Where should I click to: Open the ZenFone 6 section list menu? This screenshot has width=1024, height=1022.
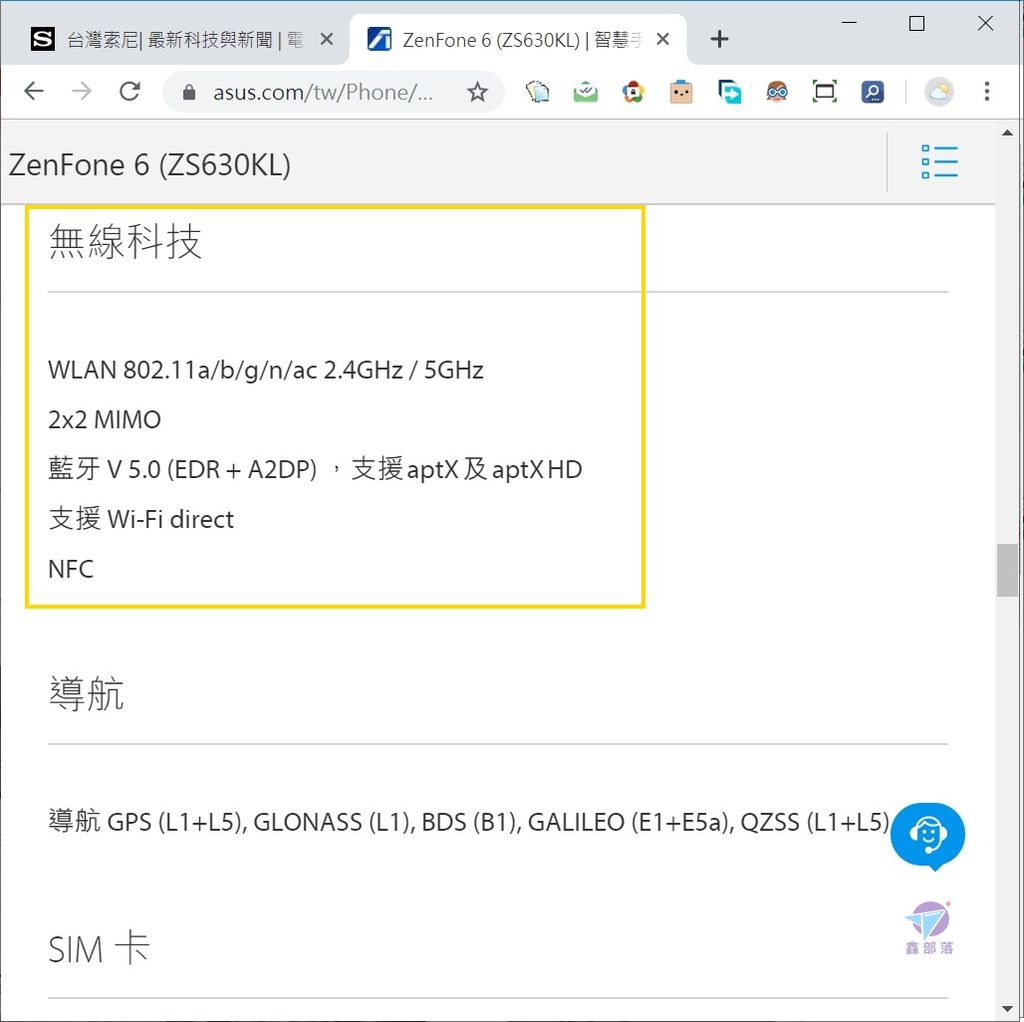939,161
